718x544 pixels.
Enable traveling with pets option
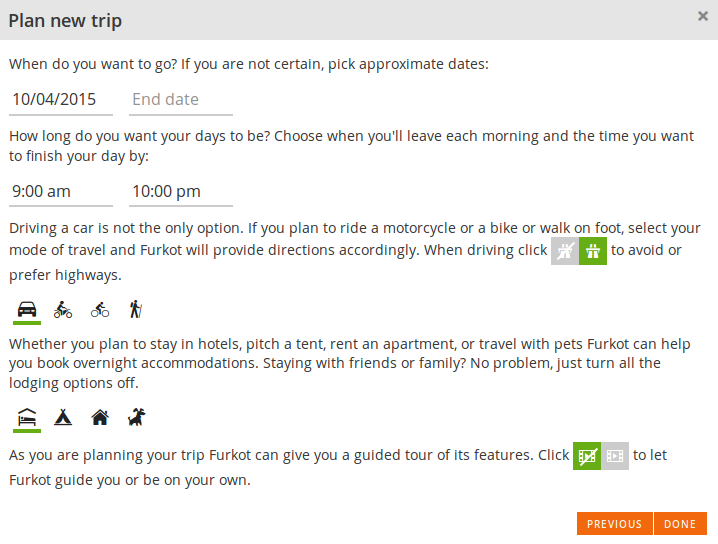click(x=136, y=417)
